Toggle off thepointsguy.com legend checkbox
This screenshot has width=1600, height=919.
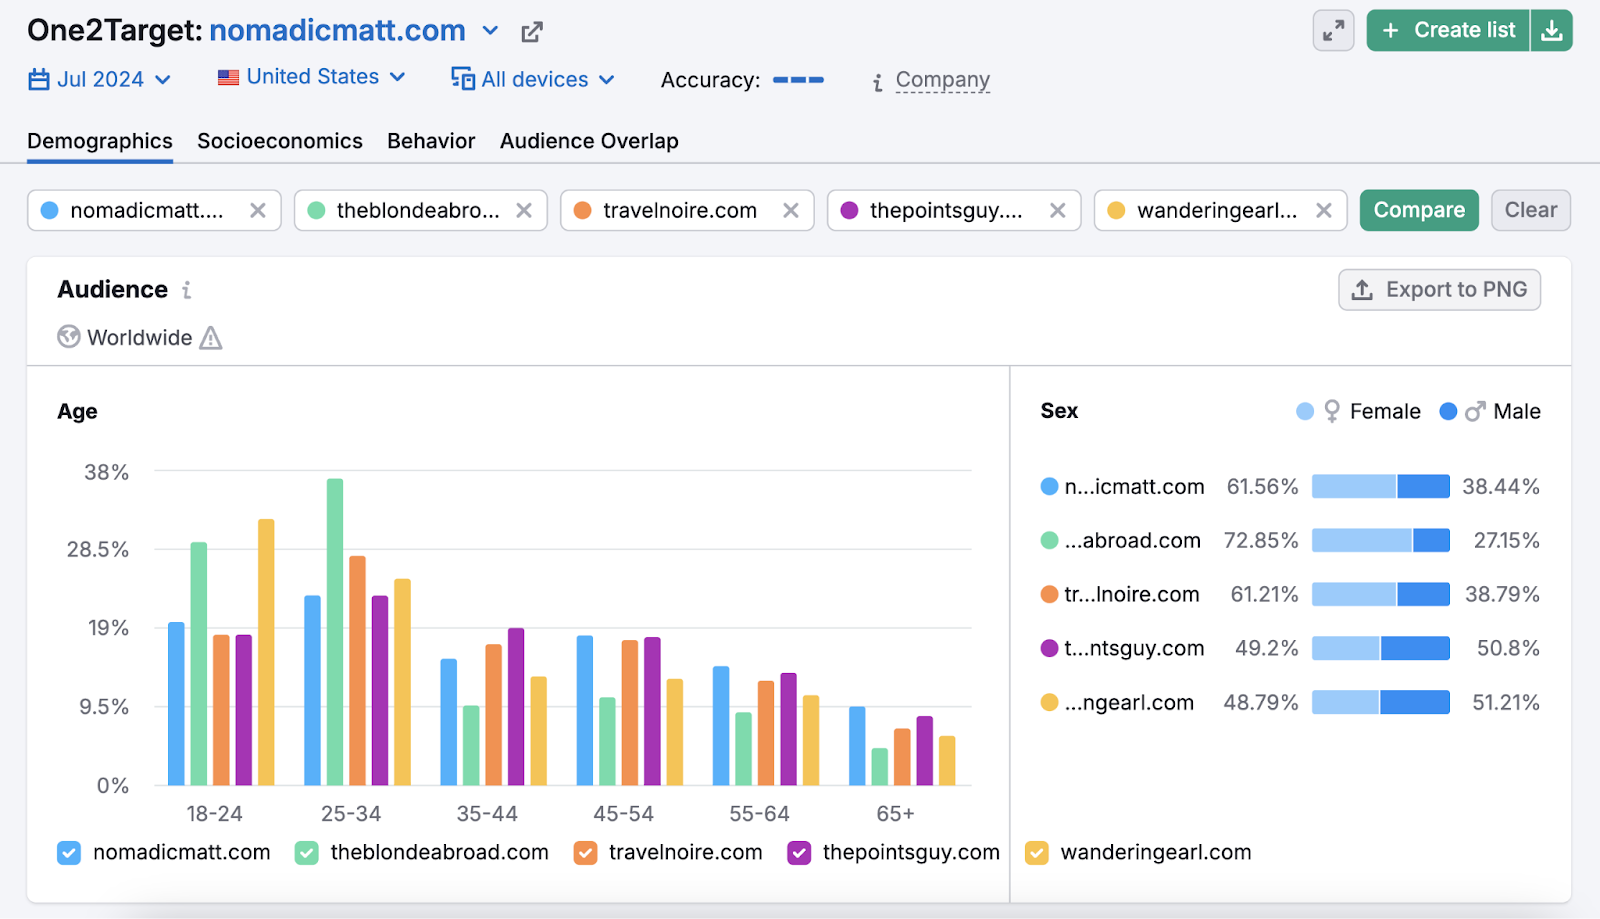pyautogui.click(x=798, y=852)
